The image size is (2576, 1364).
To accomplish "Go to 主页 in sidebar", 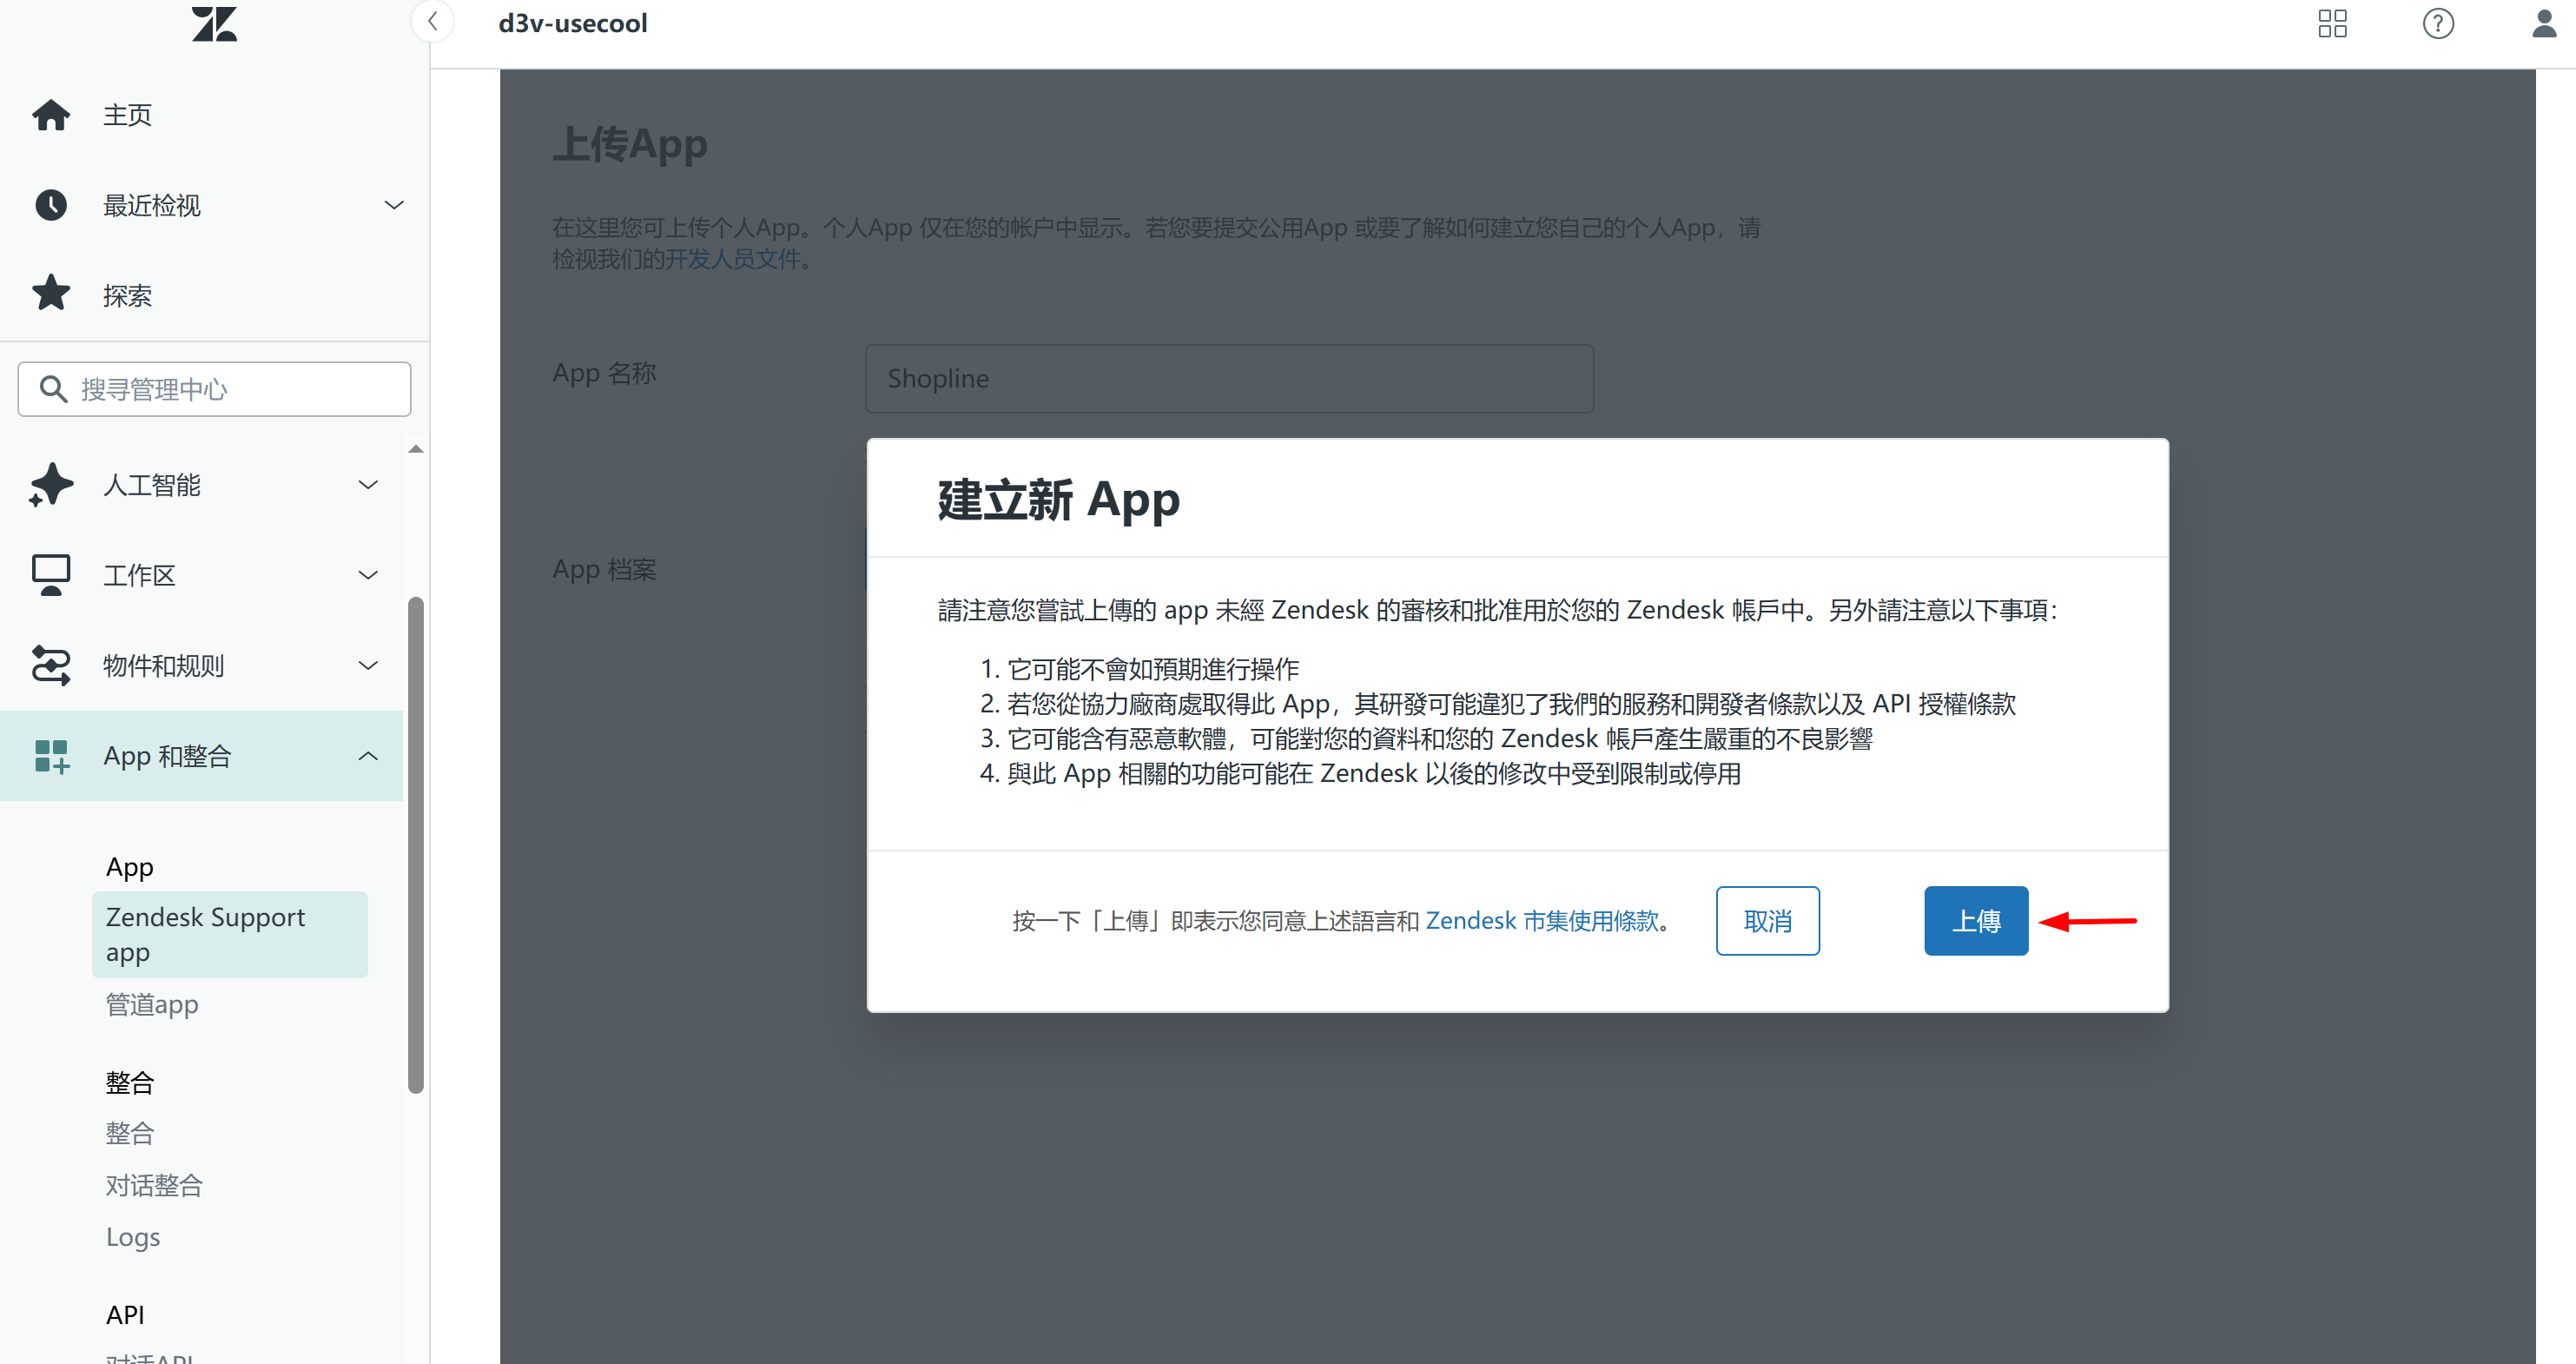I will [x=127, y=115].
